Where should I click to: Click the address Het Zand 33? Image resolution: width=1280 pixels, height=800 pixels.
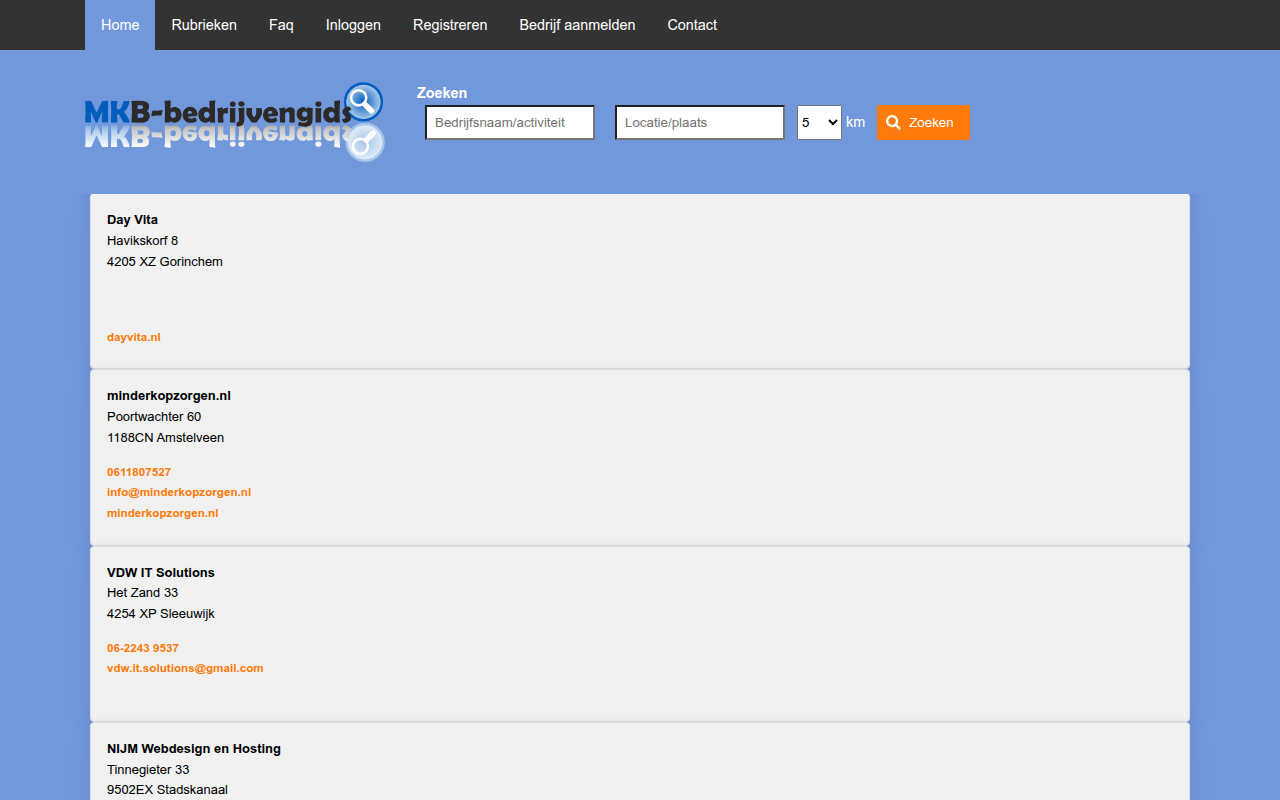[142, 593]
